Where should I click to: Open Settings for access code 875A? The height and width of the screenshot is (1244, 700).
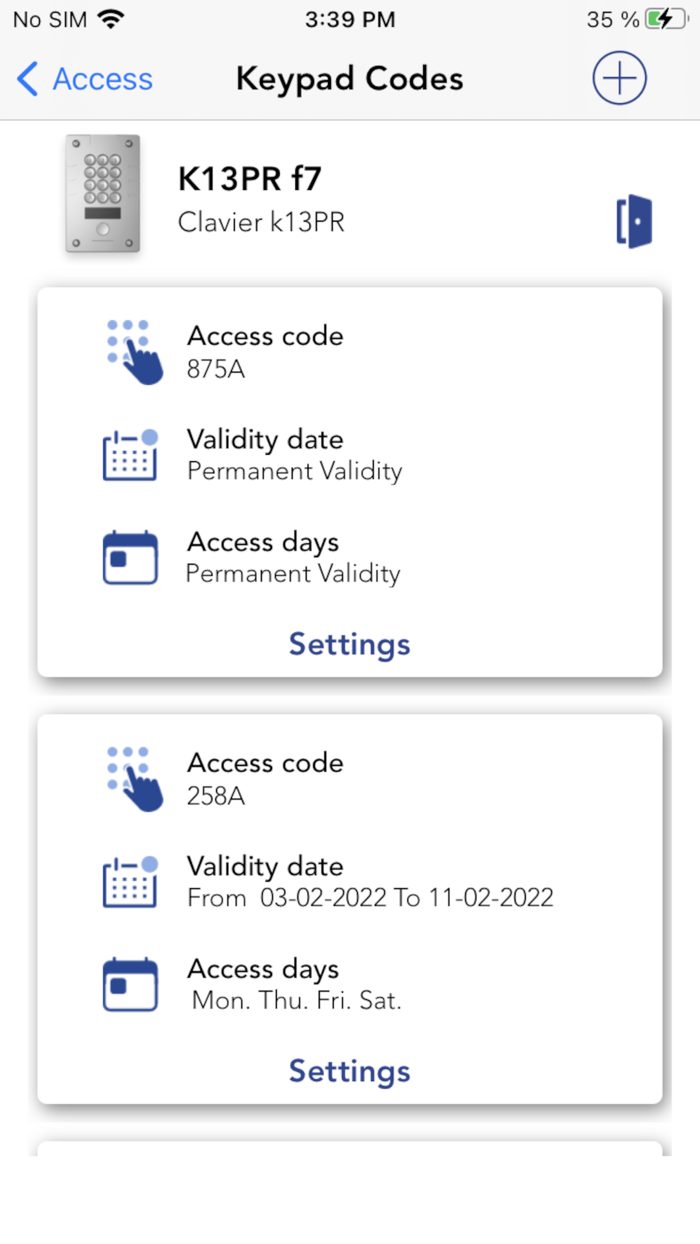click(x=349, y=644)
